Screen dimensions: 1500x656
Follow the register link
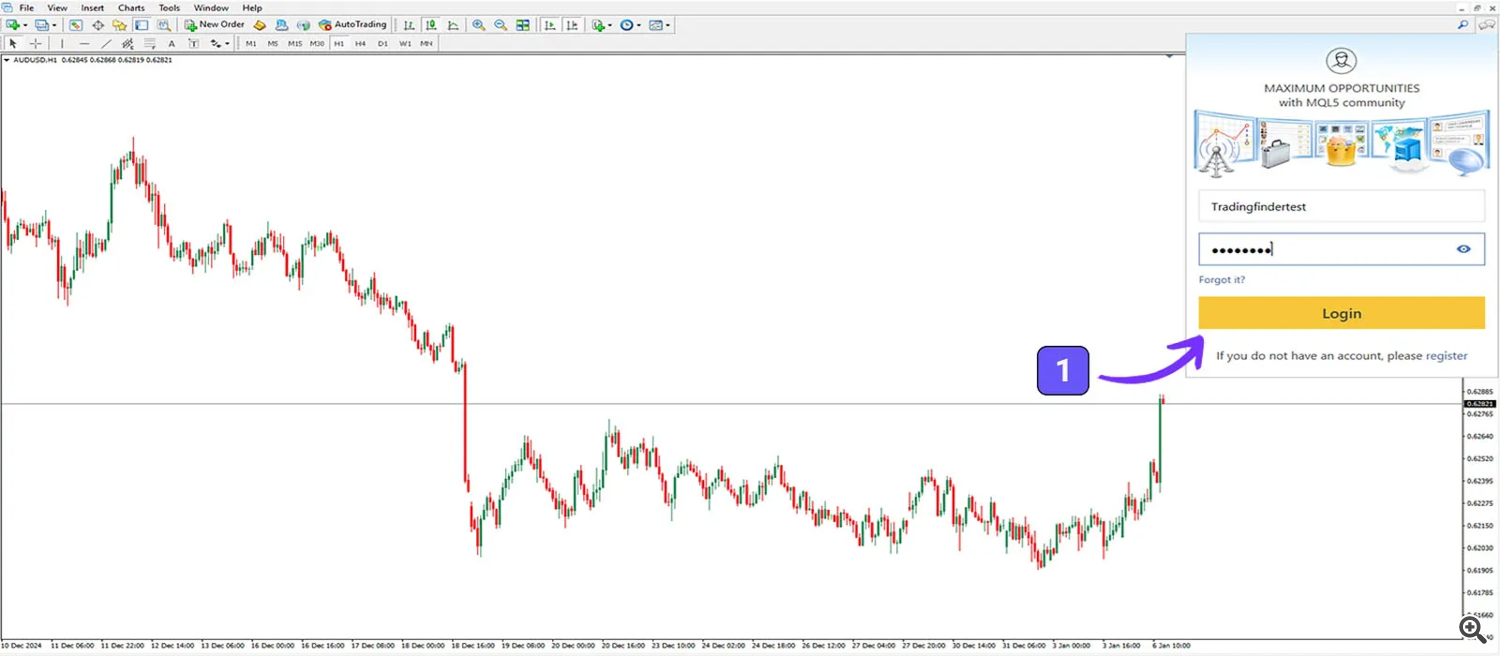1446,356
